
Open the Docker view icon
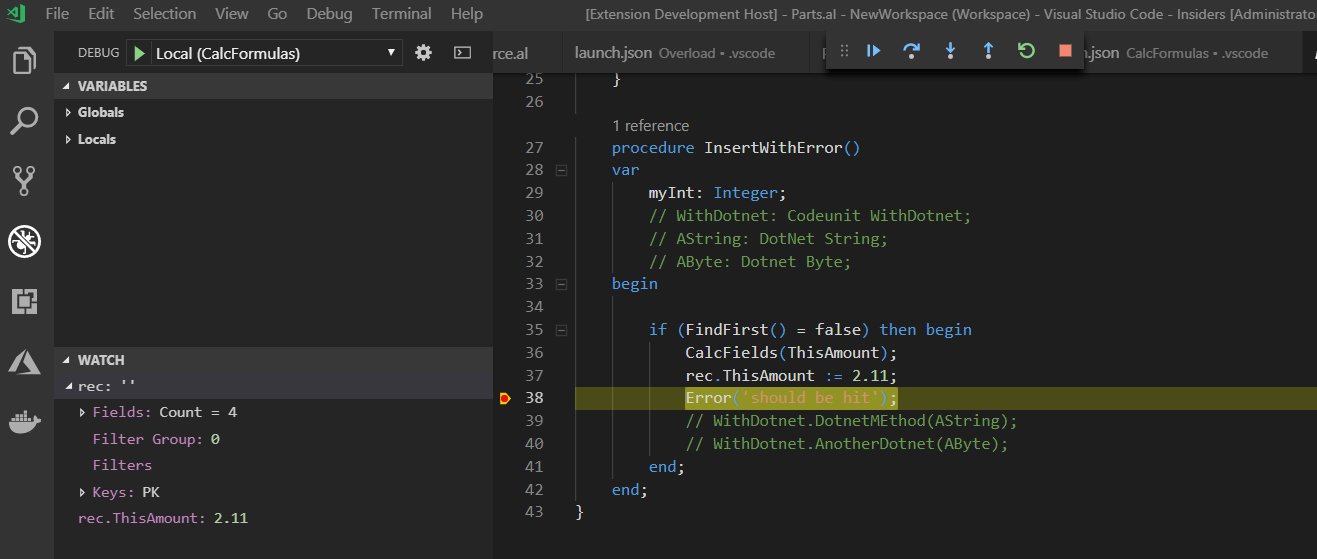tap(24, 422)
